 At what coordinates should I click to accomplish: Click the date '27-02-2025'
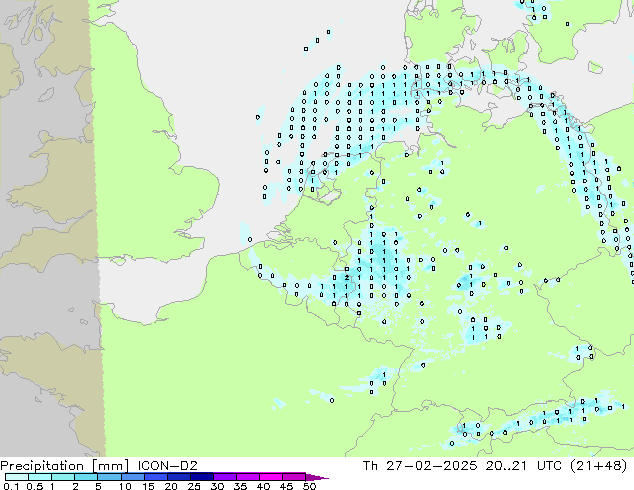(431, 466)
